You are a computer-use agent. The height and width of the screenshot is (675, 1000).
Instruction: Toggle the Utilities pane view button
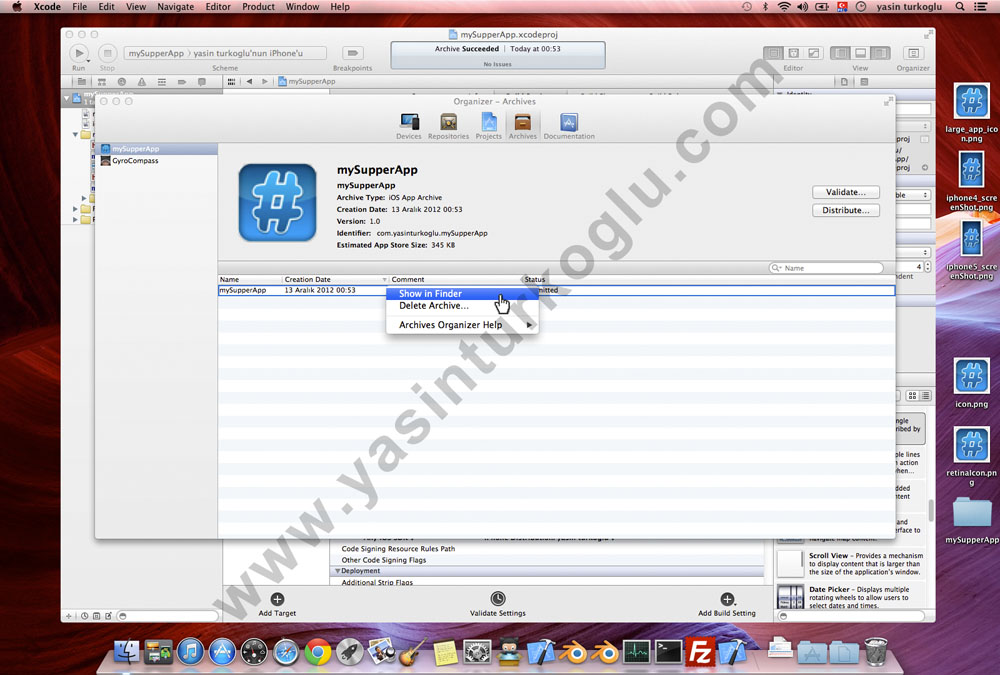tap(880, 54)
